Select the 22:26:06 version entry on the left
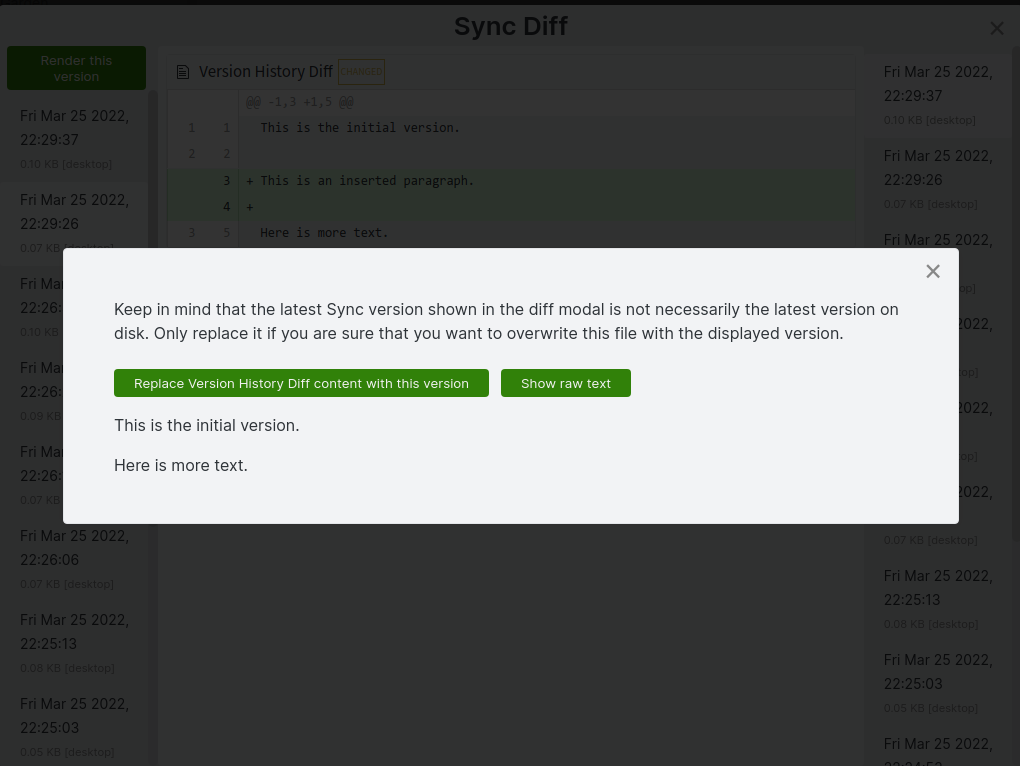This screenshot has height=766, width=1020. click(74, 548)
